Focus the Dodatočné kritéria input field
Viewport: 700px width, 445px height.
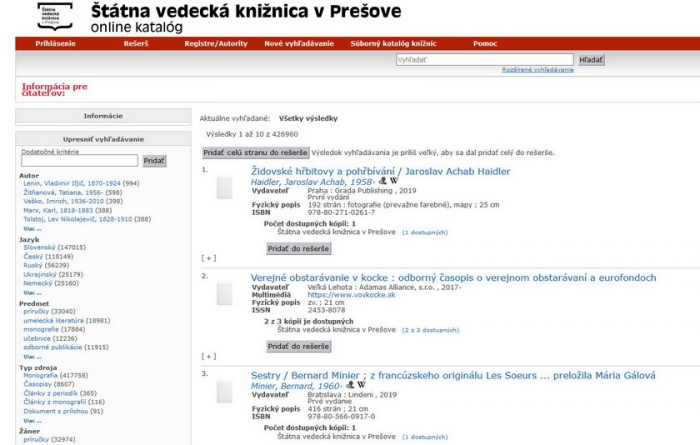[79, 161]
